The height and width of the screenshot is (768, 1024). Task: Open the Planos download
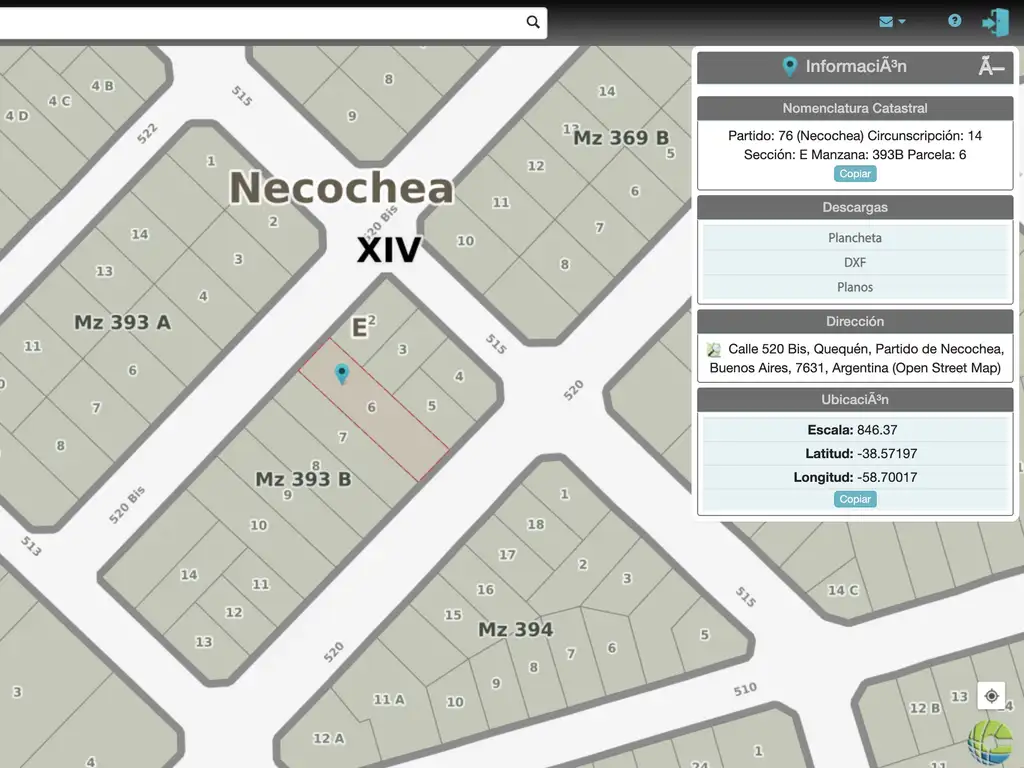pyautogui.click(x=855, y=287)
